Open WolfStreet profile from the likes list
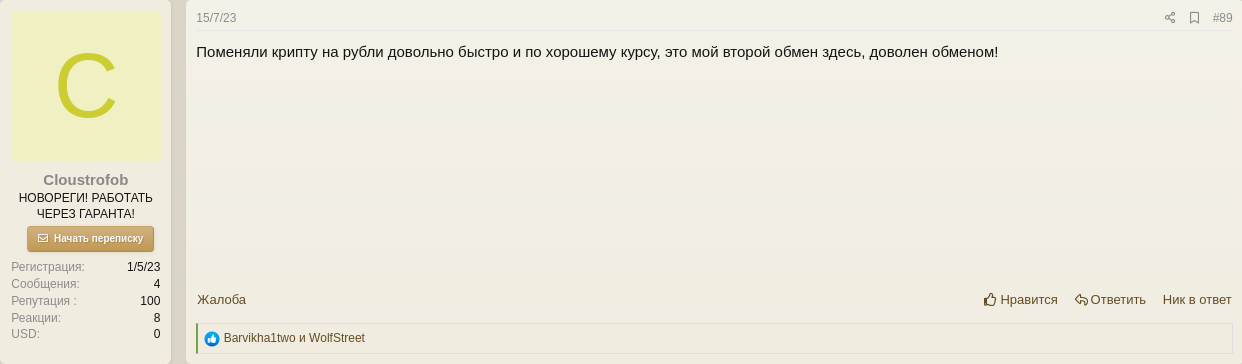Viewport: 1242px width, 364px height. click(x=337, y=338)
